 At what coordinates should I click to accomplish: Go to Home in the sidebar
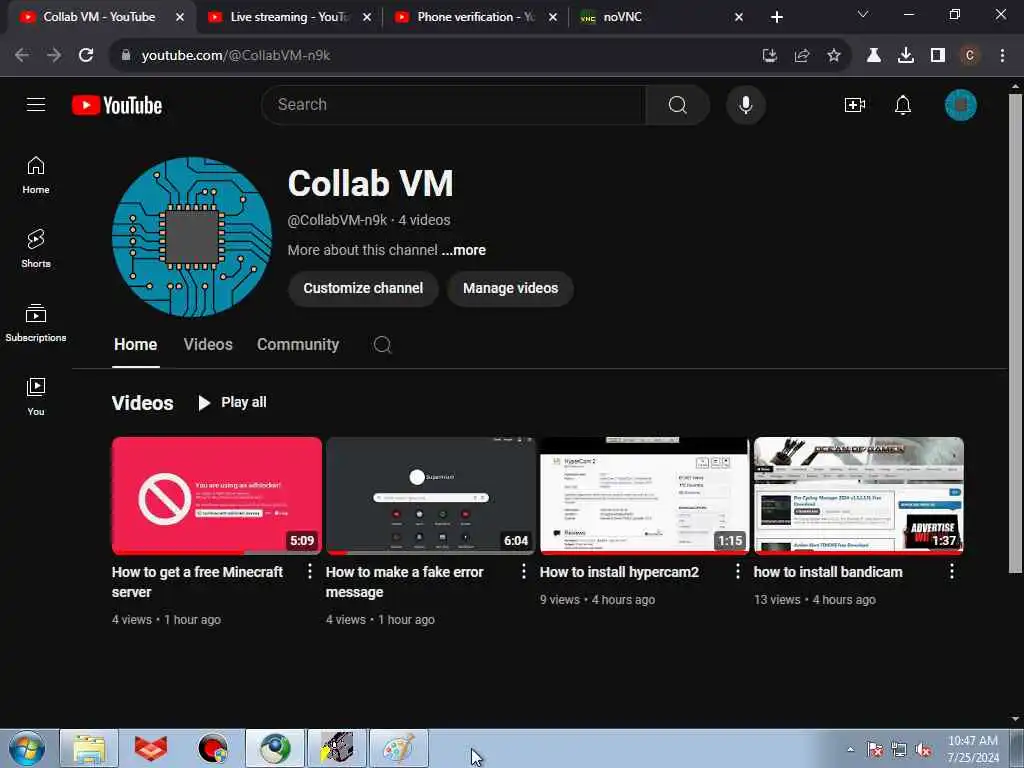36,175
